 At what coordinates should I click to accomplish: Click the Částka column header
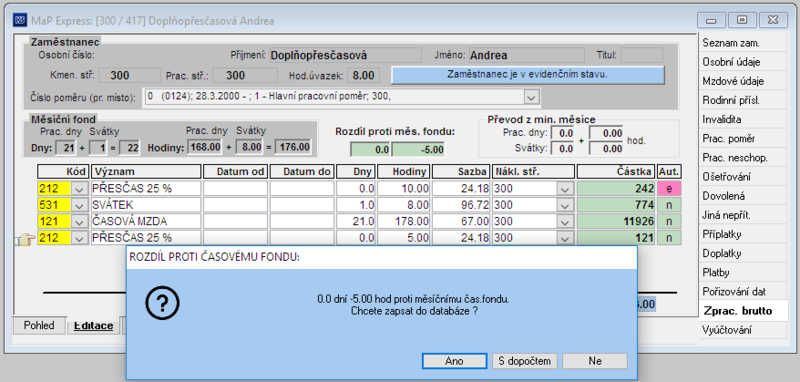click(x=616, y=171)
